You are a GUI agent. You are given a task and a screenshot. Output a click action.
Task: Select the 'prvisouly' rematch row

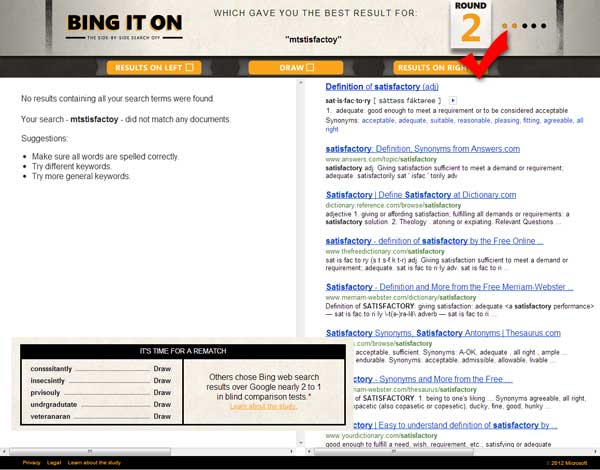click(x=101, y=393)
